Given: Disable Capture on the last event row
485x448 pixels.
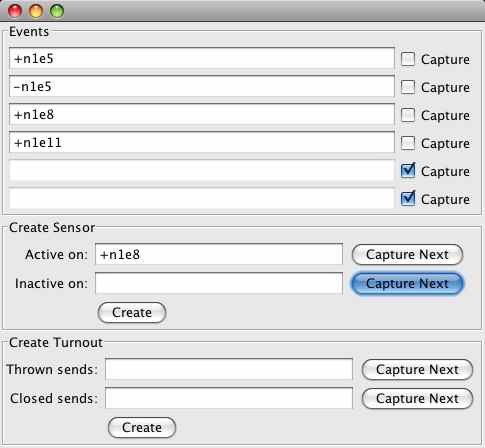Looking at the screenshot, I should click(408, 199).
